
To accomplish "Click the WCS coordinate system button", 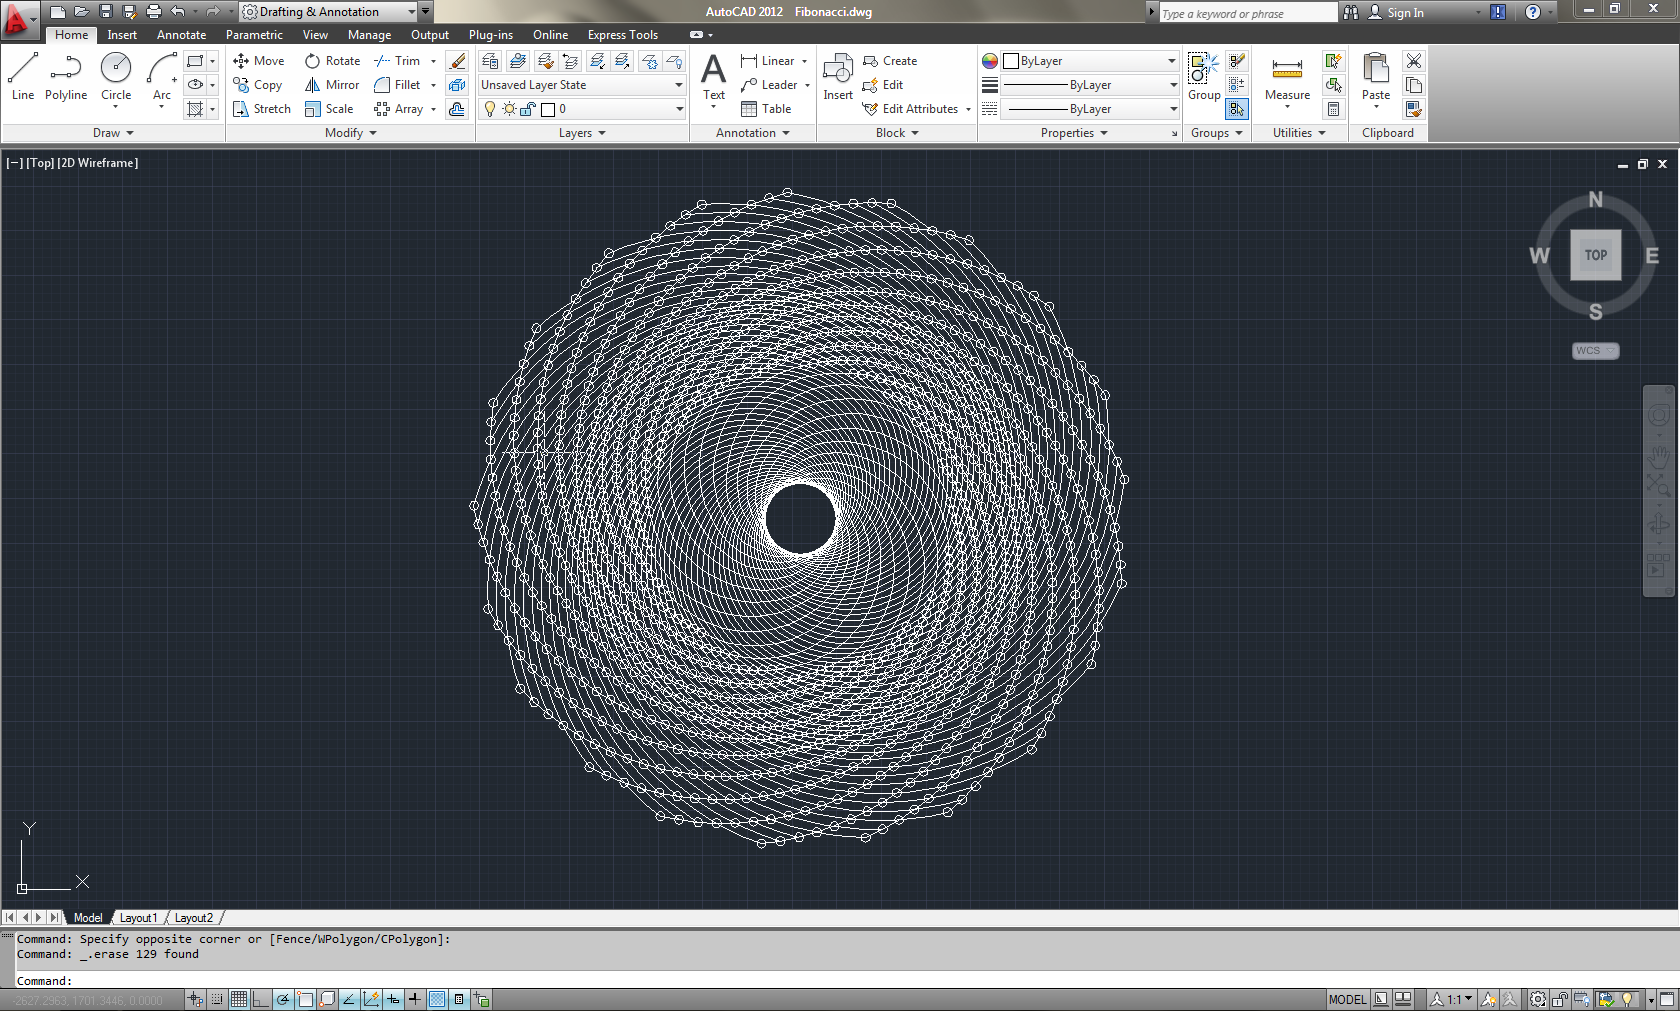I will [x=1595, y=351].
